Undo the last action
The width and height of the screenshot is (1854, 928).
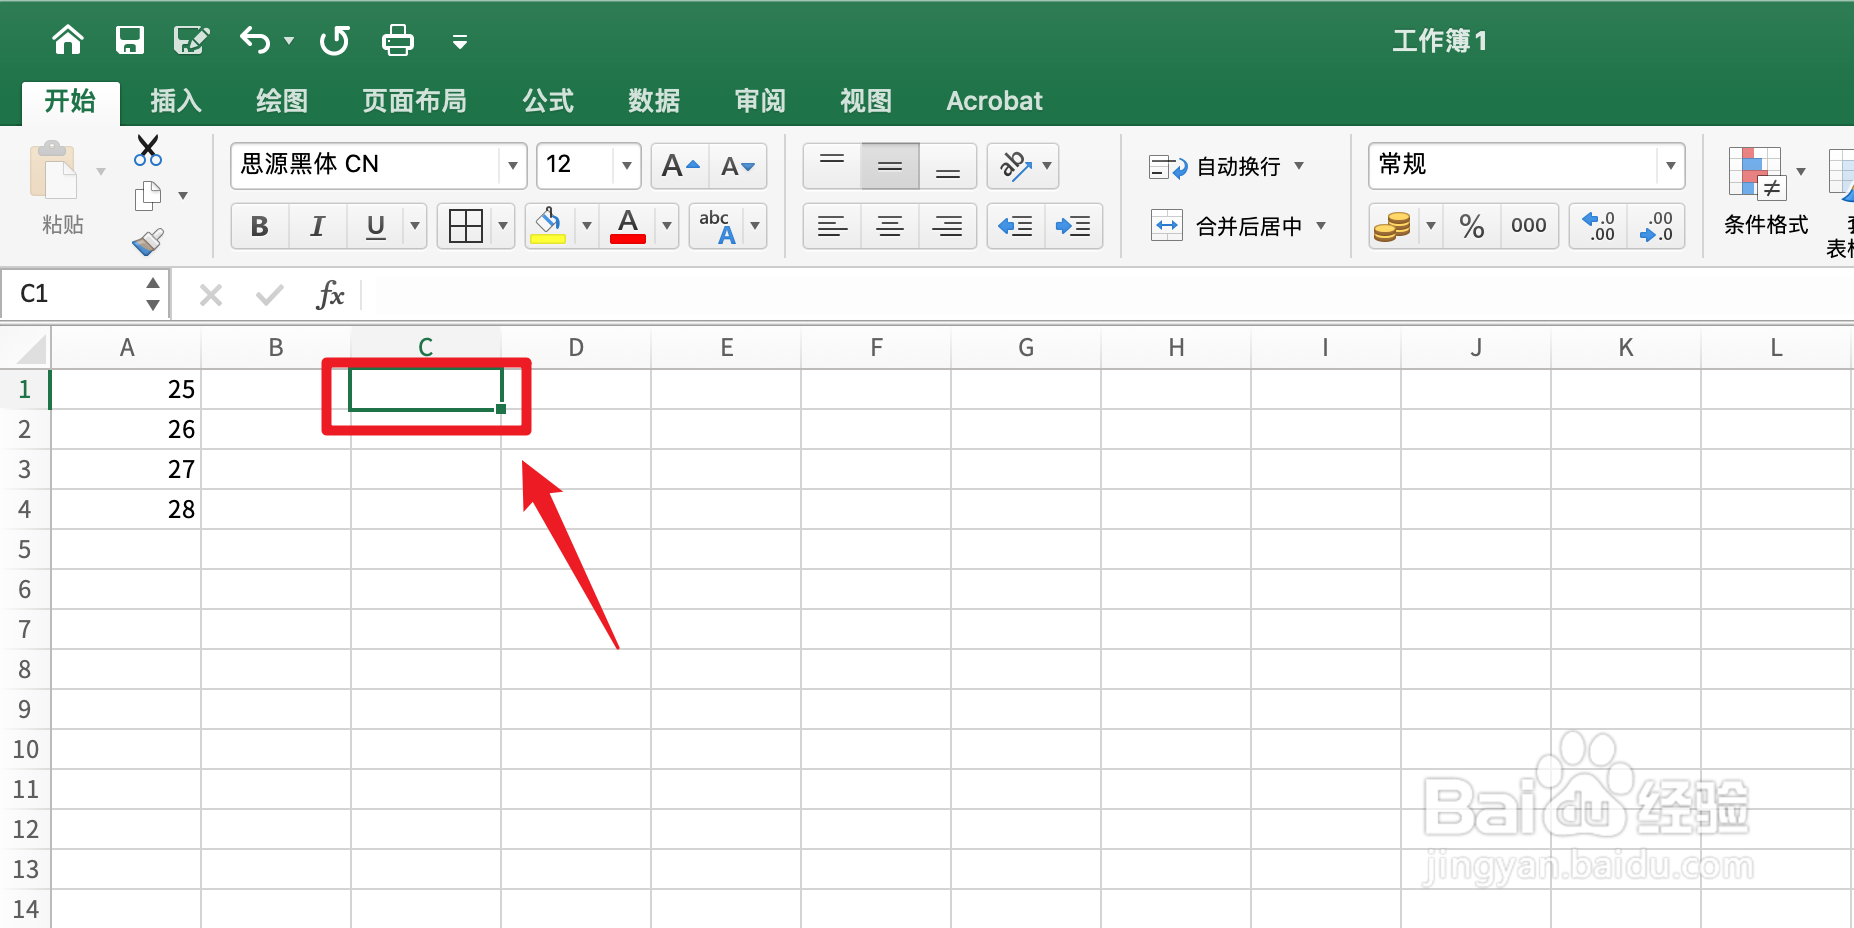[255, 40]
